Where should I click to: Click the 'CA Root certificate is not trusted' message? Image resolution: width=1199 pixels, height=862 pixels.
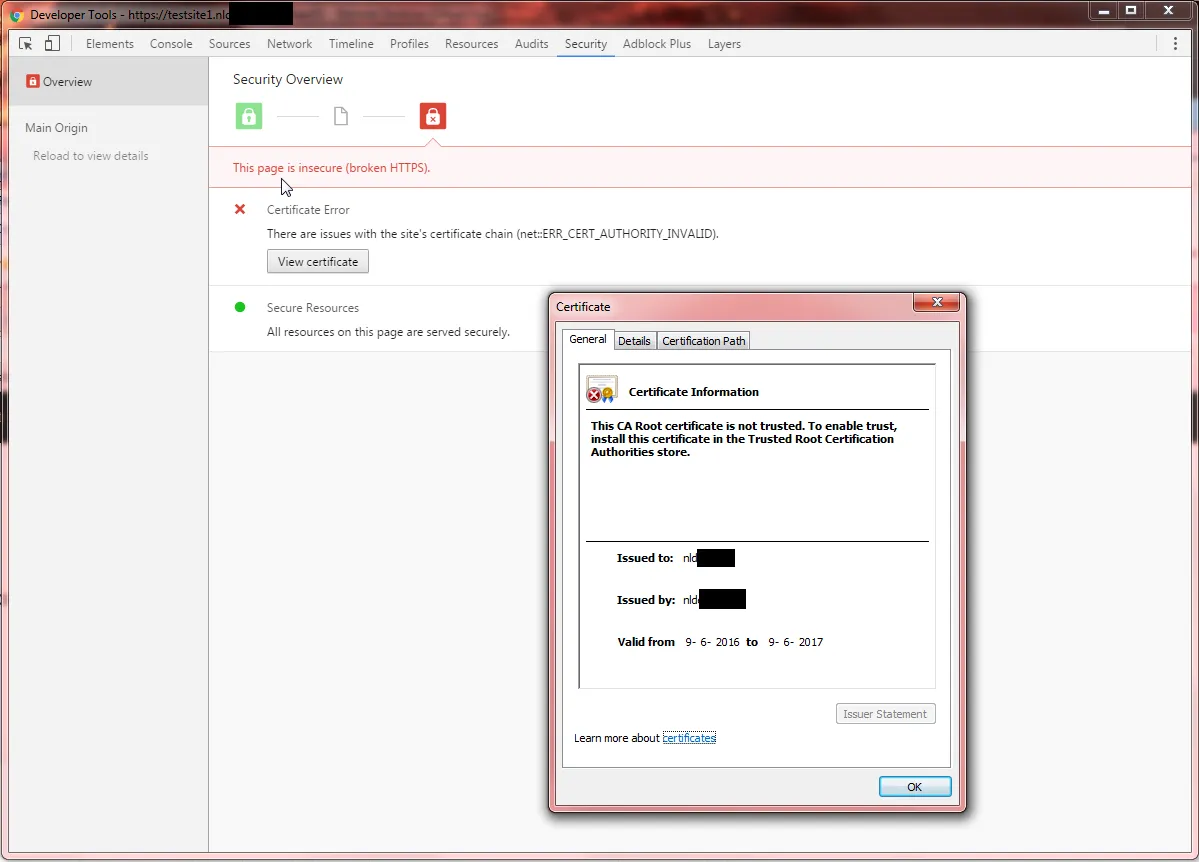(x=743, y=438)
